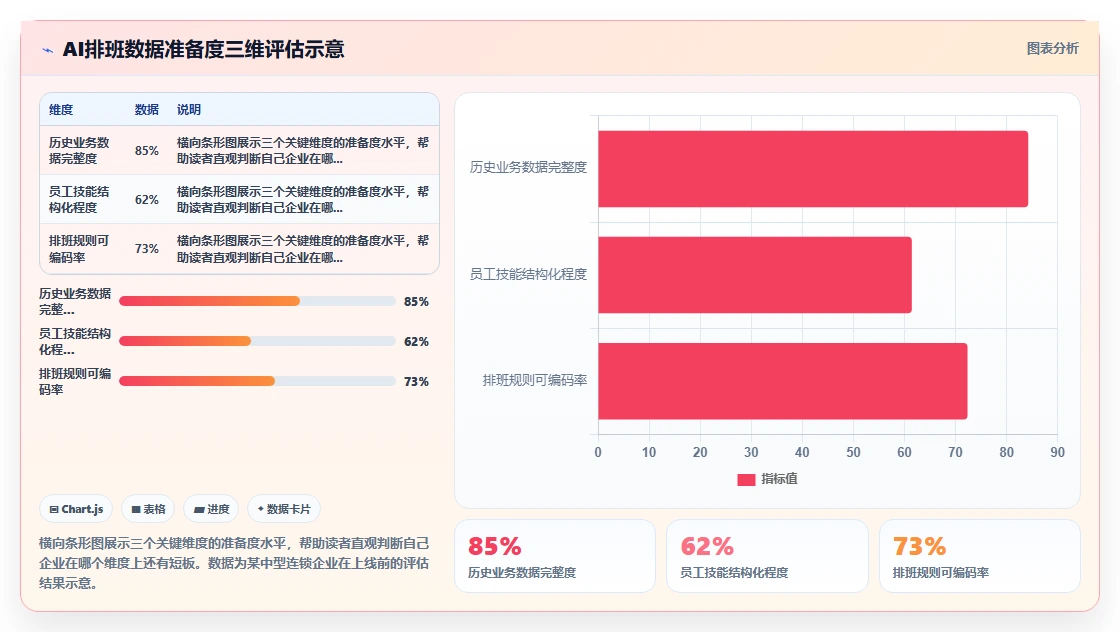Click the 员工技能结构化程度 y-axis label

(x=528, y=274)
